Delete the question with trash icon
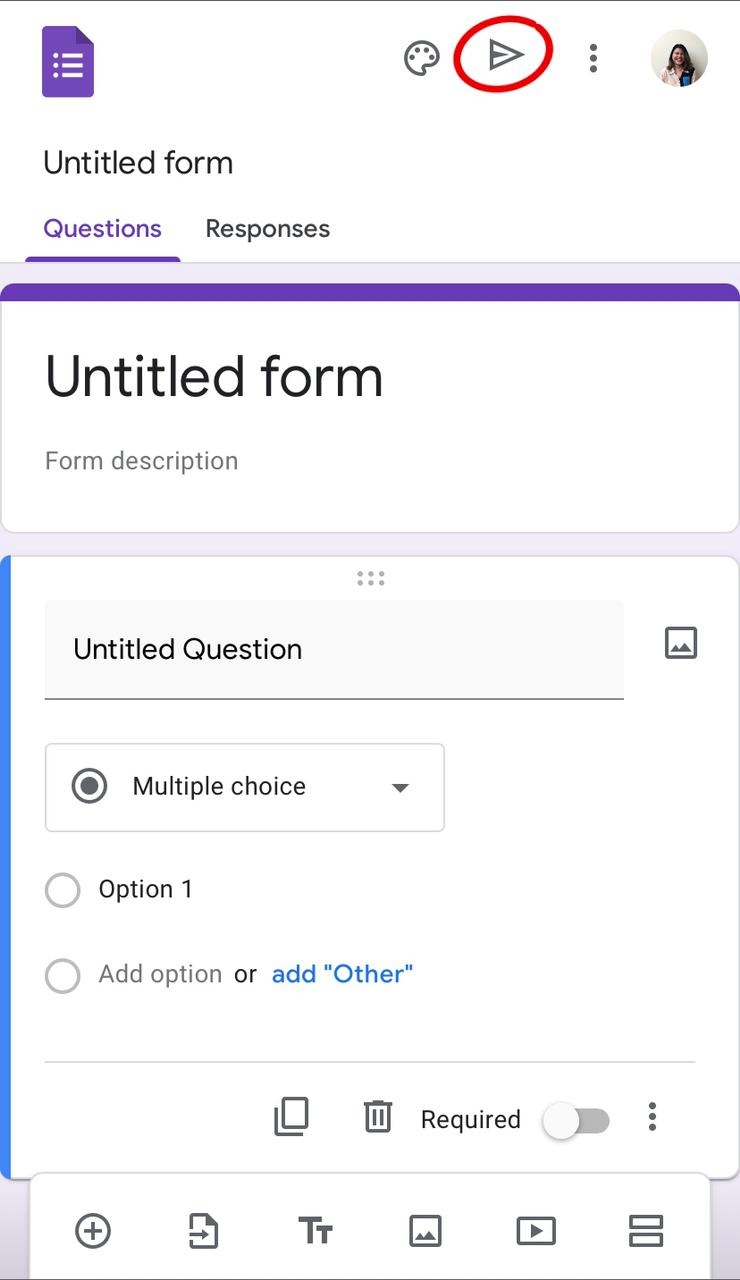 click(x=378, y=1117)
